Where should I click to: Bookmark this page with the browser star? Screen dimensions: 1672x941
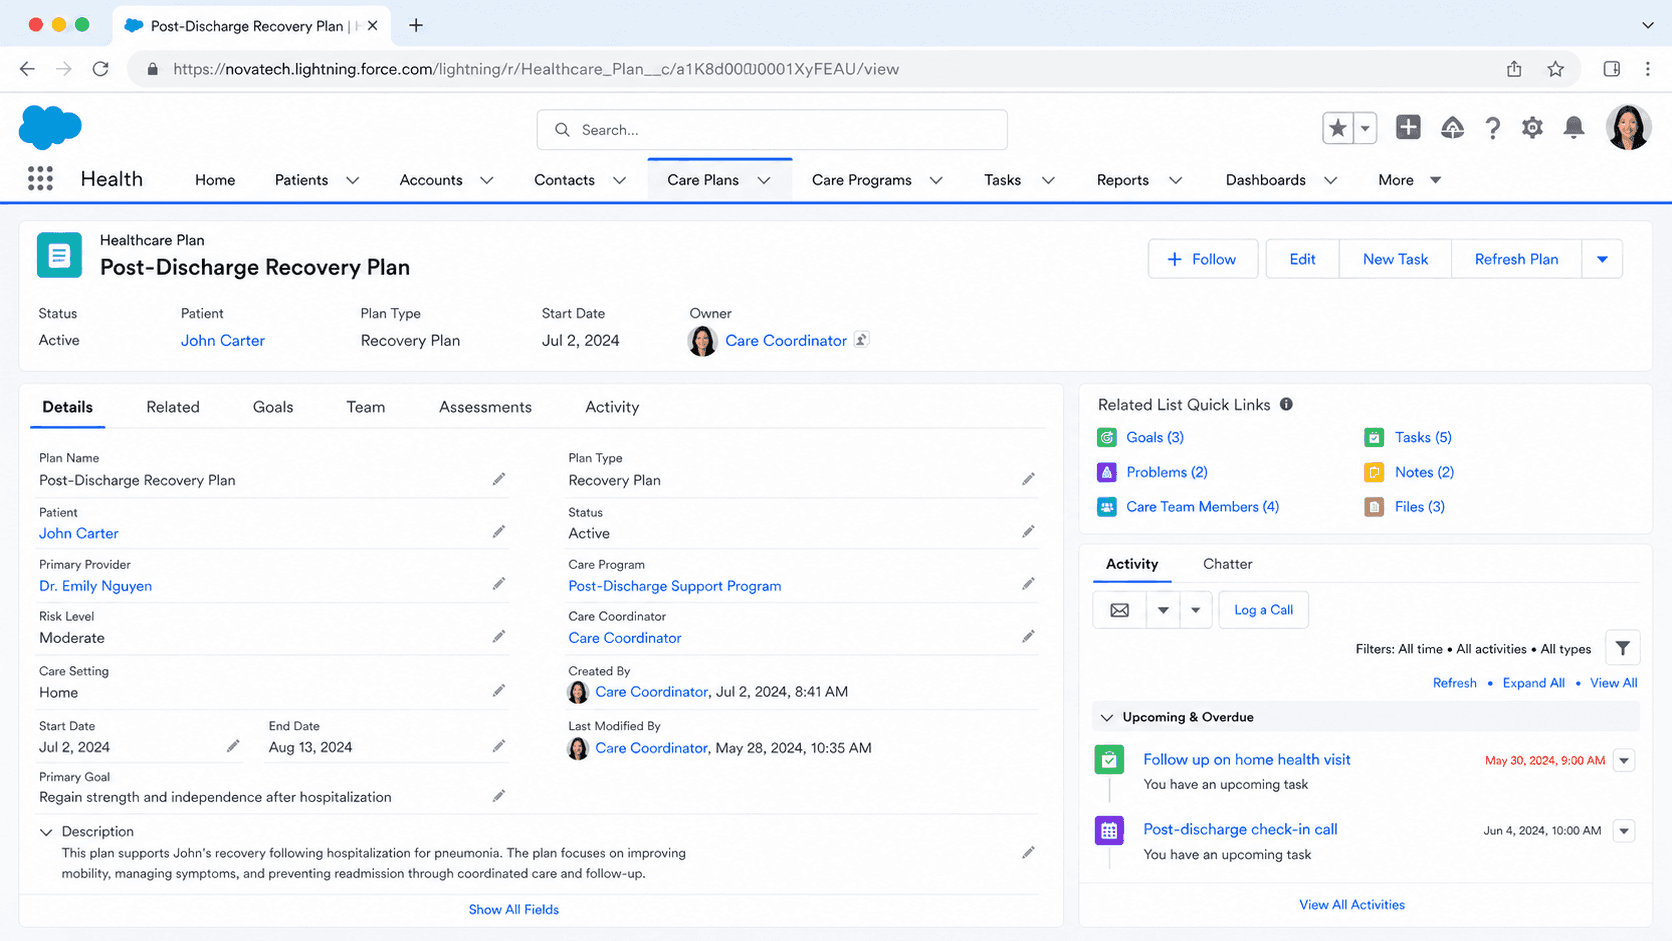(x=1555, y=69)
